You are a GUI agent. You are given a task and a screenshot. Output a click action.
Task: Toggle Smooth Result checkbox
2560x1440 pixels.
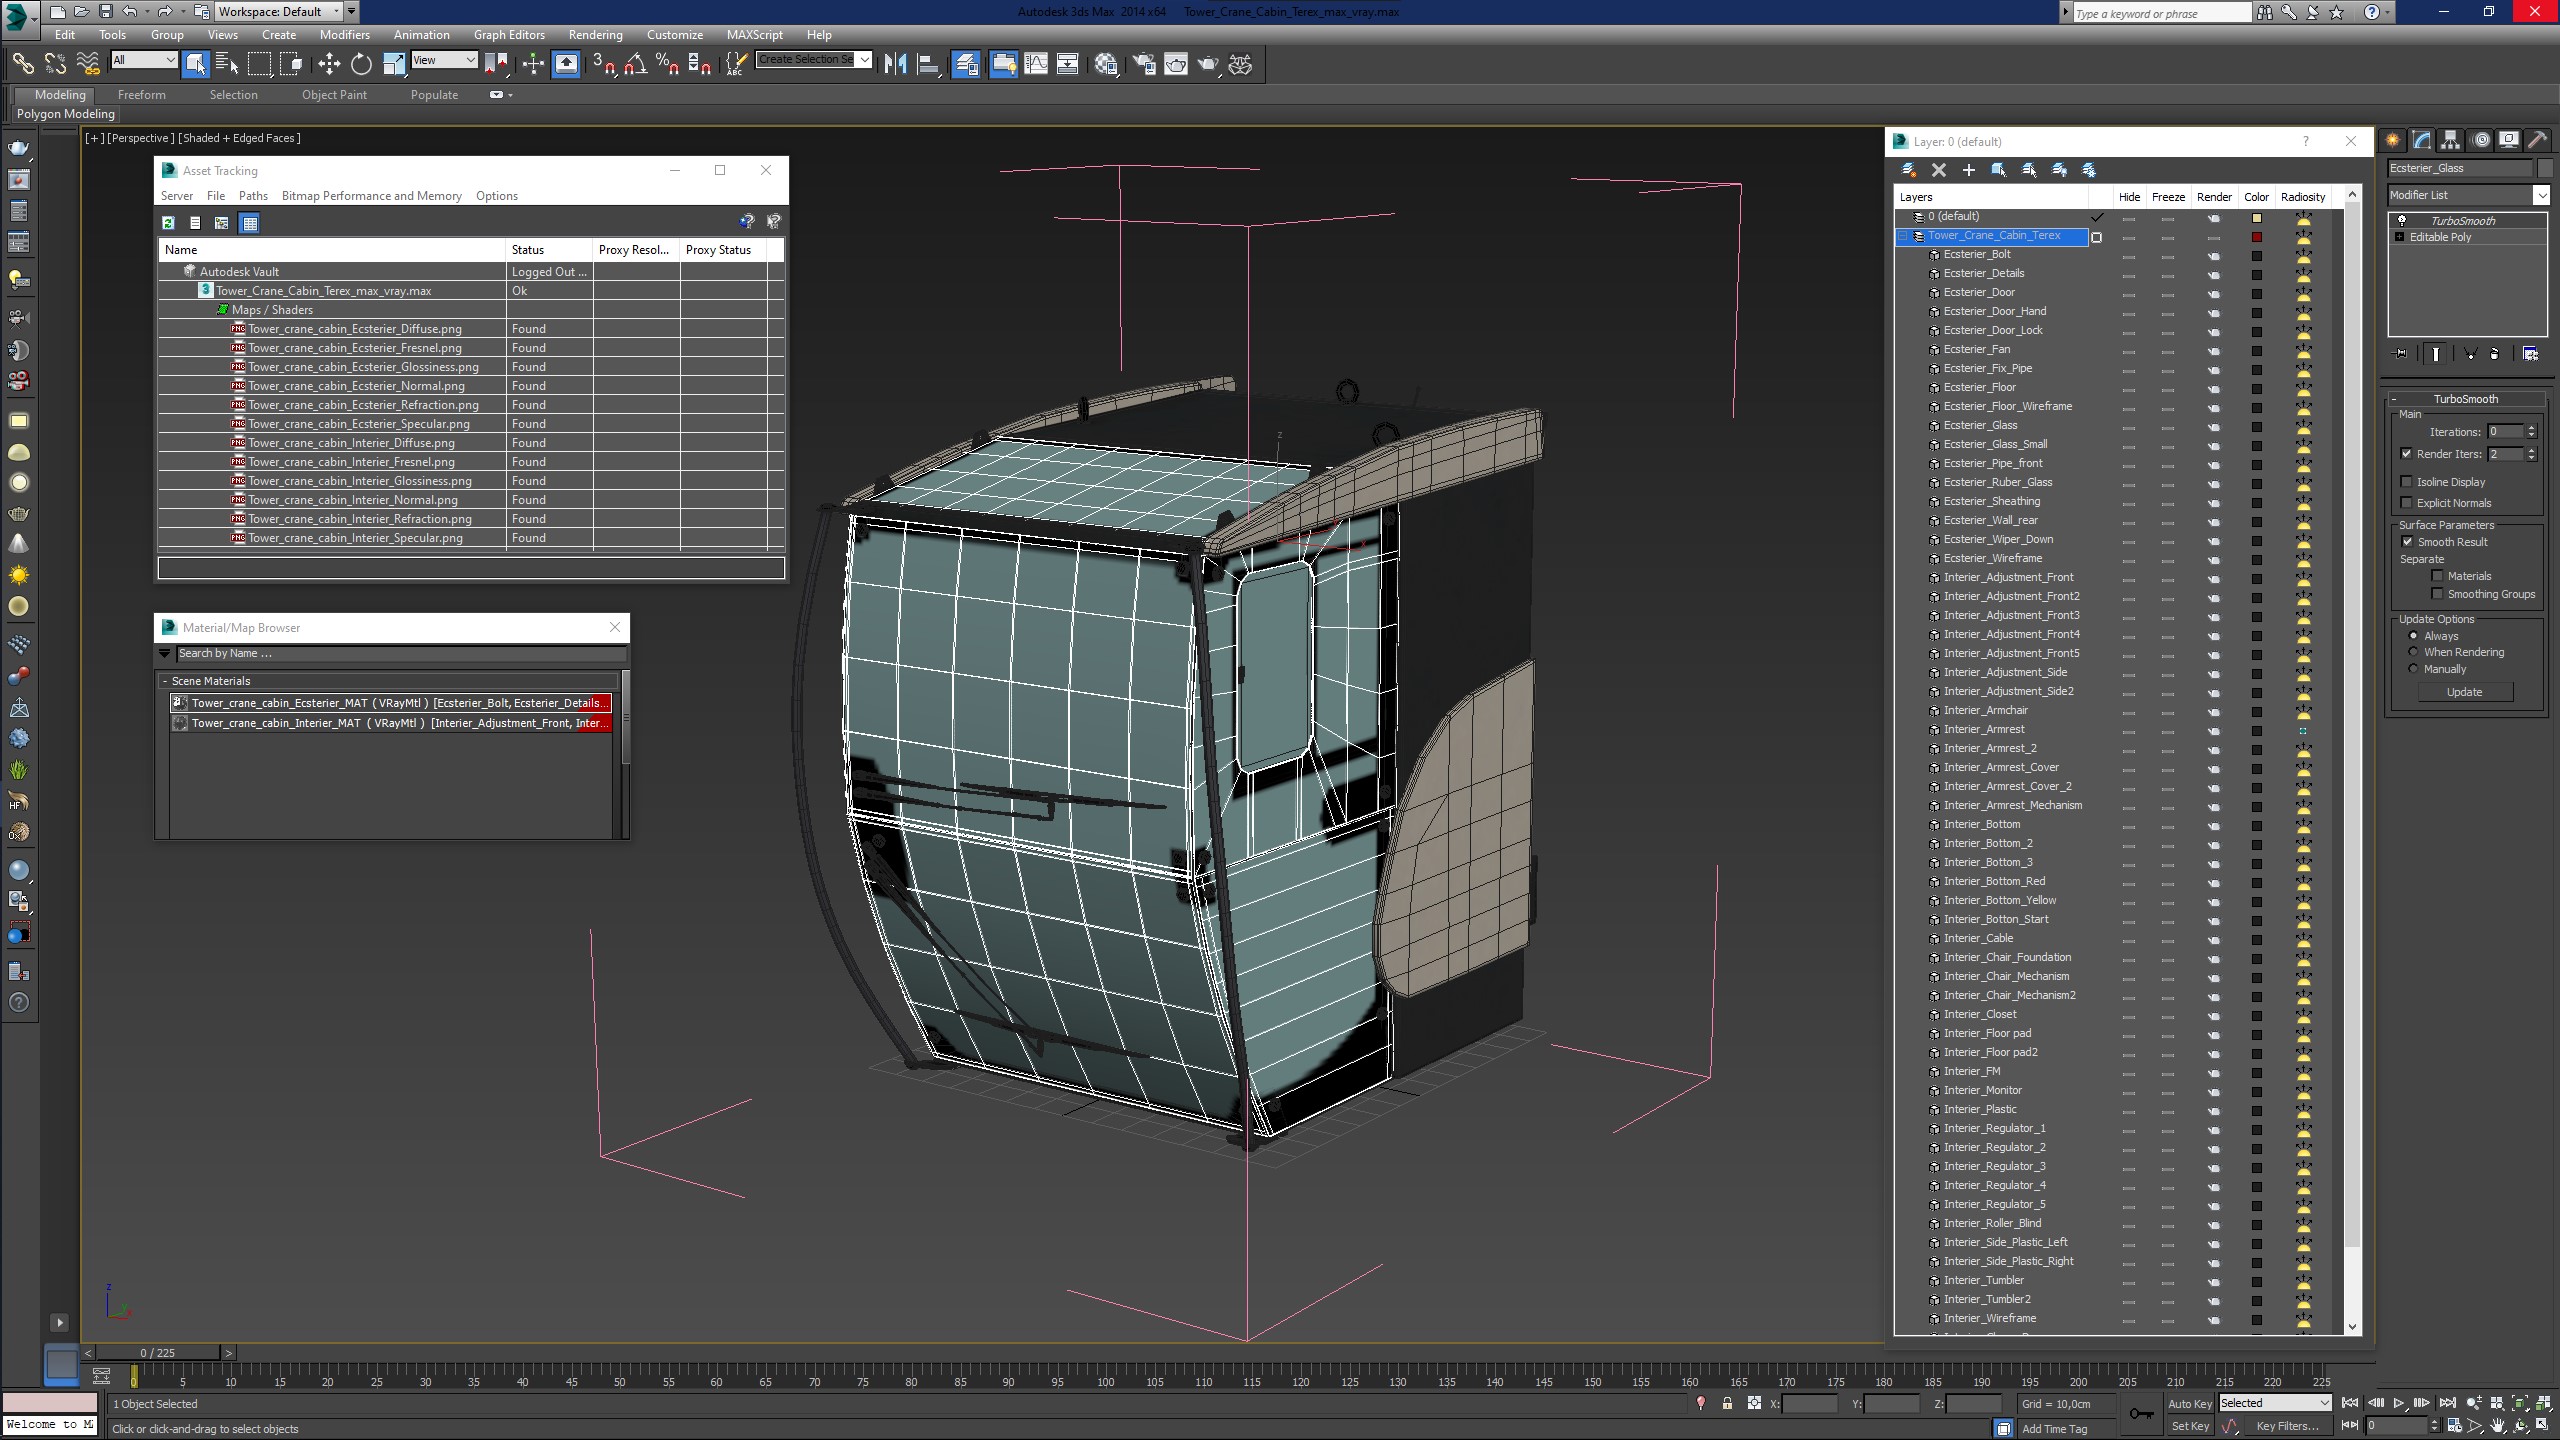pyautogui.click(x=2407, y=542)
